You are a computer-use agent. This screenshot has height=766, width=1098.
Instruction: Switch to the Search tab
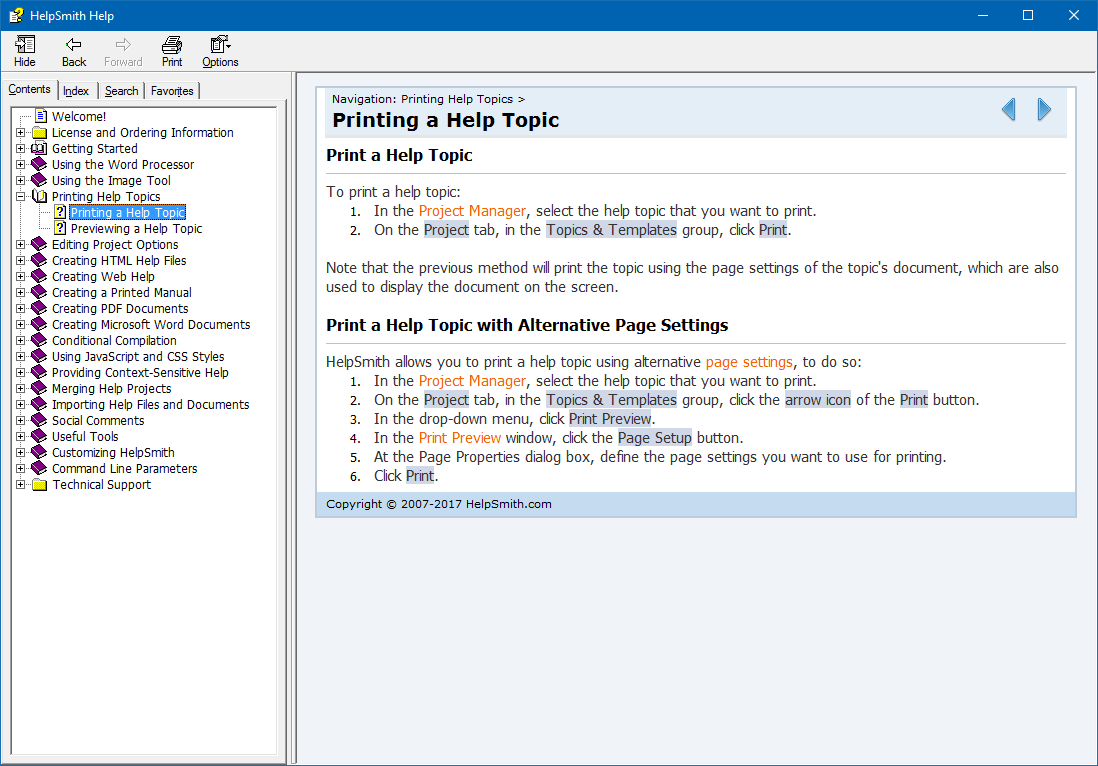(121, 91)
